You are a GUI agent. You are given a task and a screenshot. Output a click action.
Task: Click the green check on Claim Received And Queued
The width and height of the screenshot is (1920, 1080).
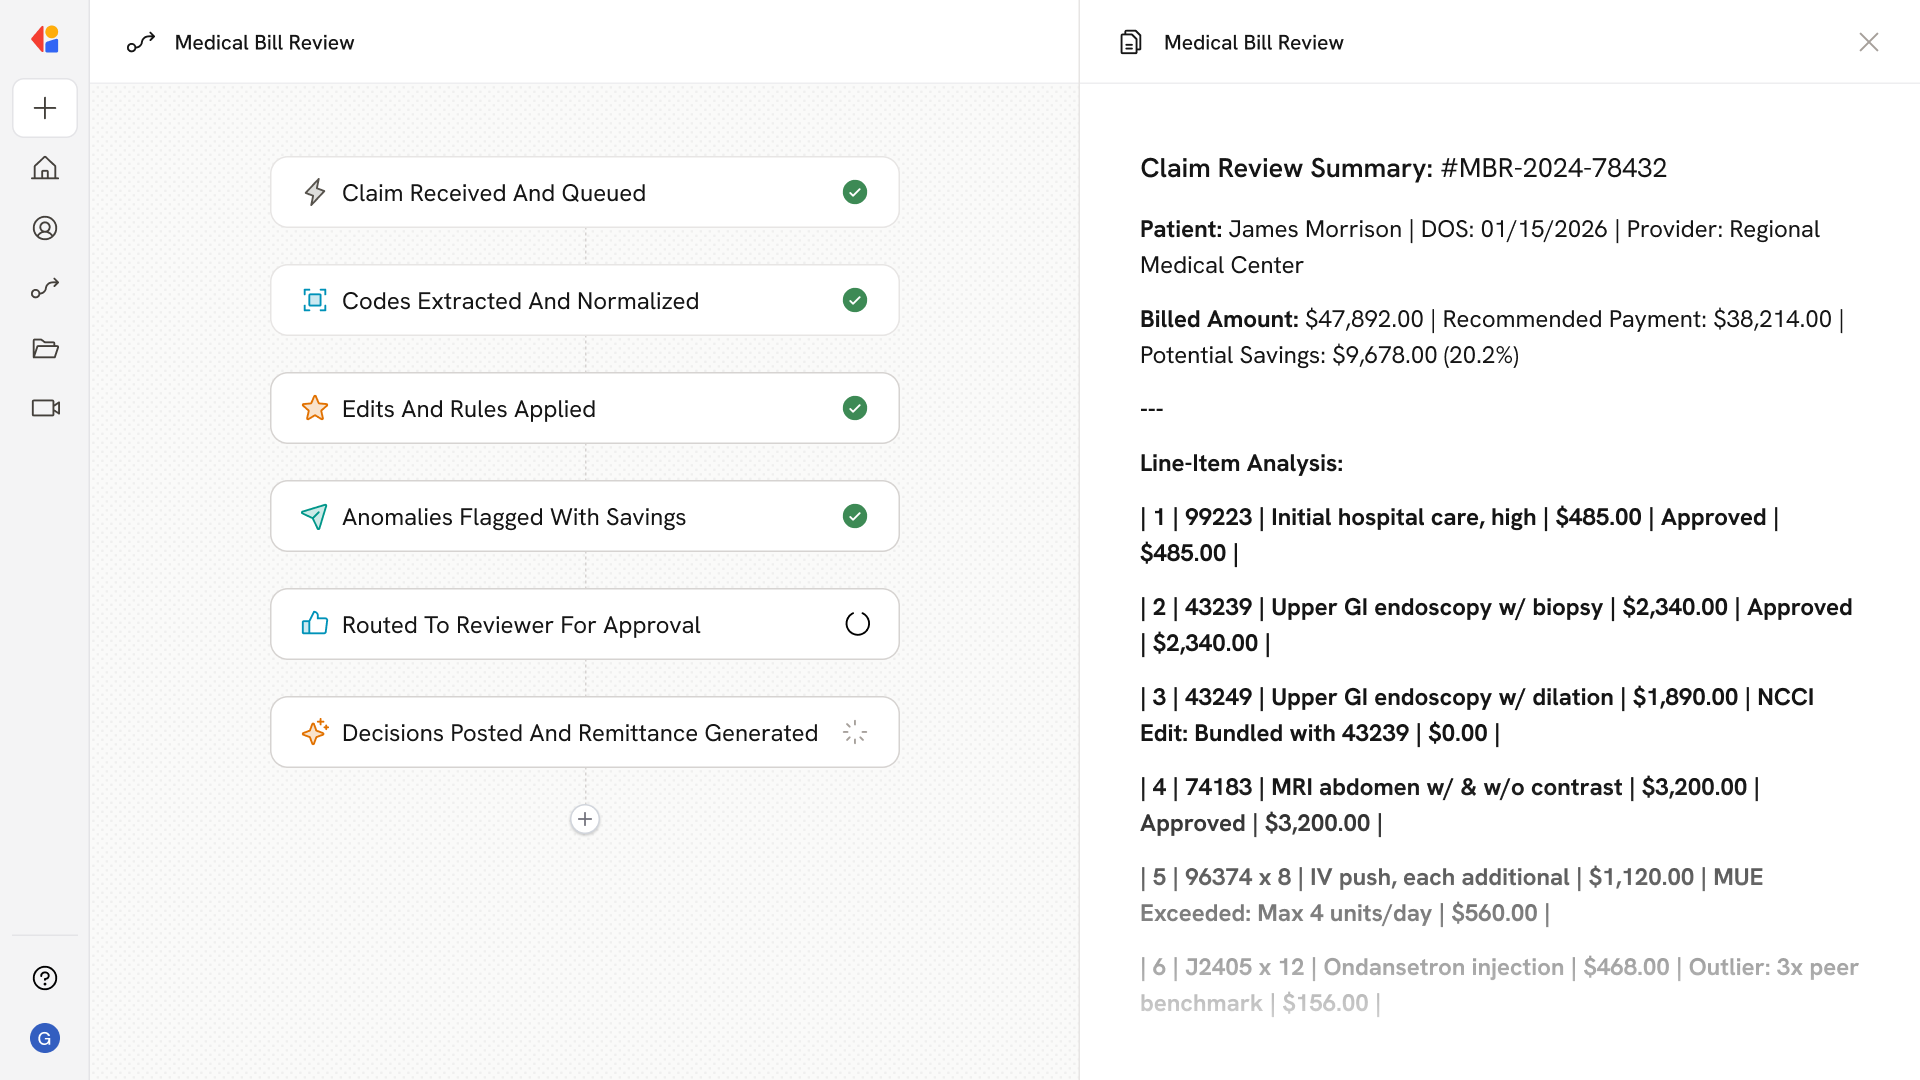[x=855, y=192]
